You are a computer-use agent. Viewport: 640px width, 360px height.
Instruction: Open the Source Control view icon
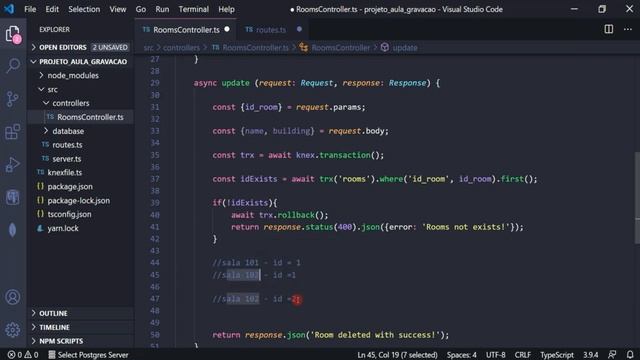[x=13, y=99]
